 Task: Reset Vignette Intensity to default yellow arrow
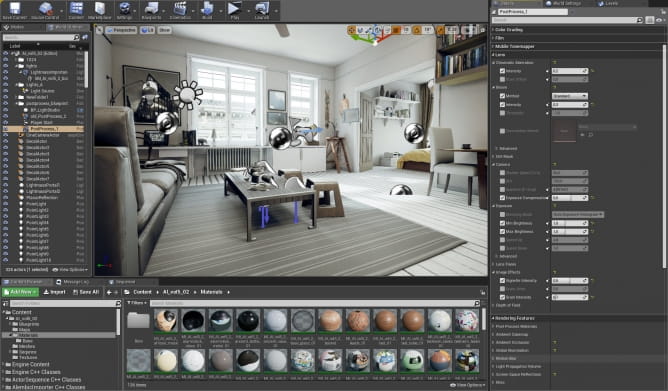click(x=593, y=281)
